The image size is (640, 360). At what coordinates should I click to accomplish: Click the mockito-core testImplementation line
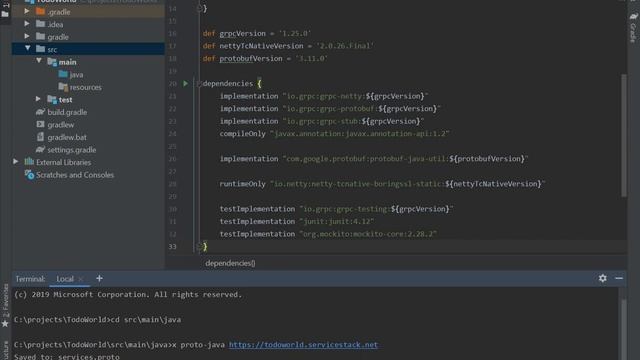point(328,234)
